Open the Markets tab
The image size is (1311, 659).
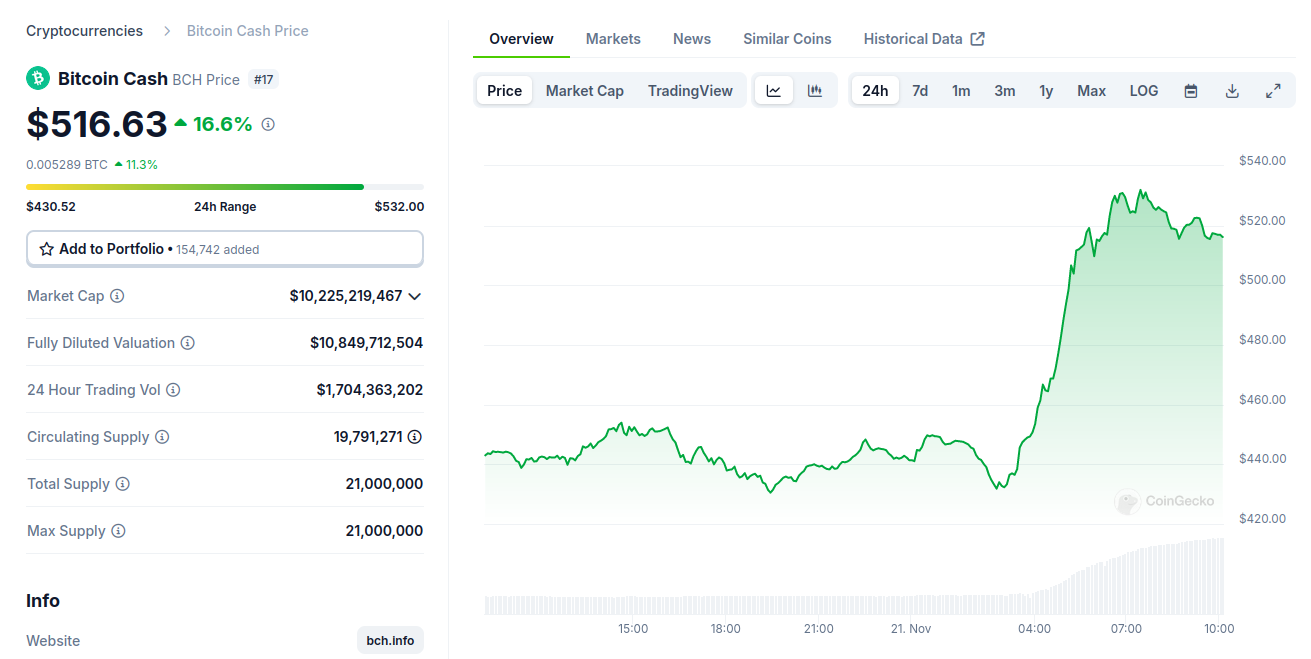[613, 39]
